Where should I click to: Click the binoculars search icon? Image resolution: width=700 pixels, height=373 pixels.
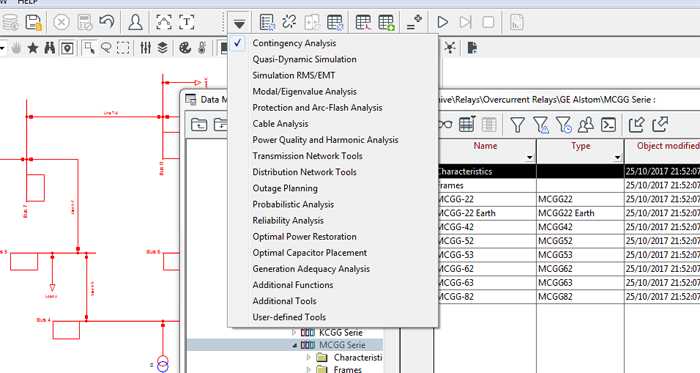coord(50,48)
